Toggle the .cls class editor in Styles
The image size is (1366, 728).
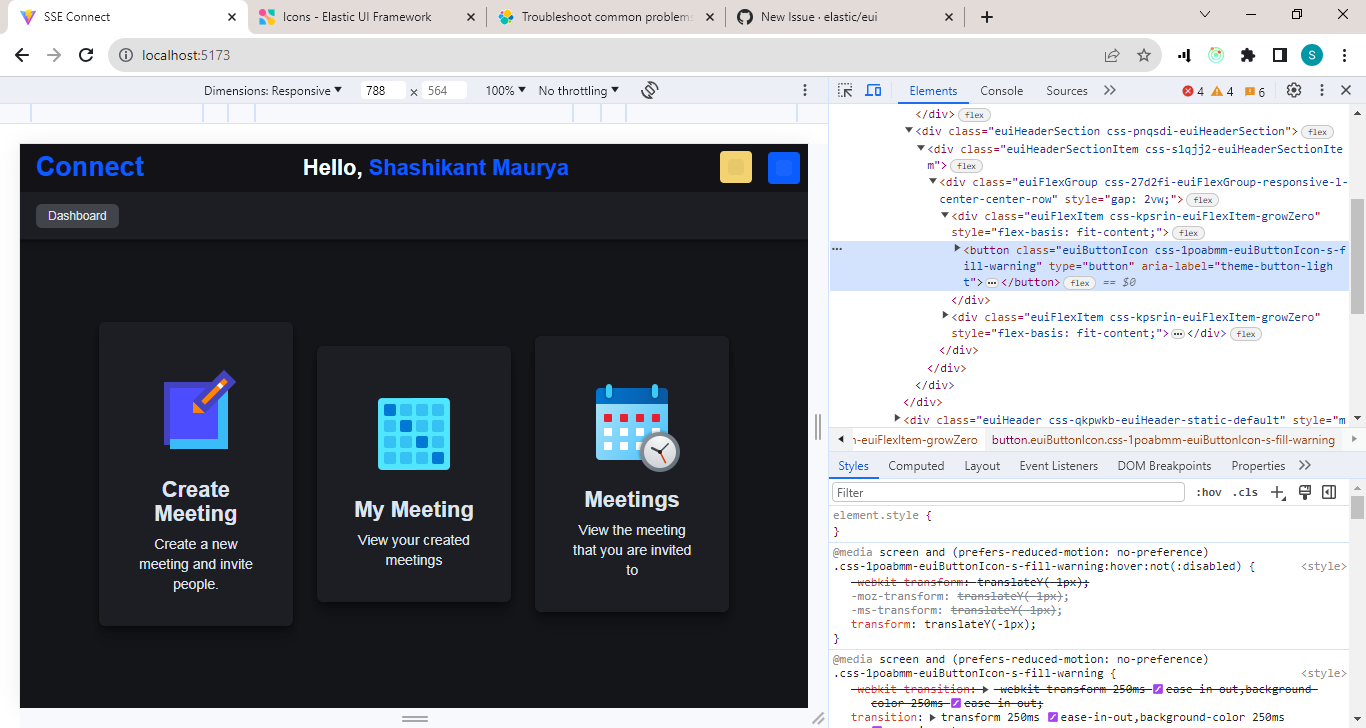click(1246, 491)
